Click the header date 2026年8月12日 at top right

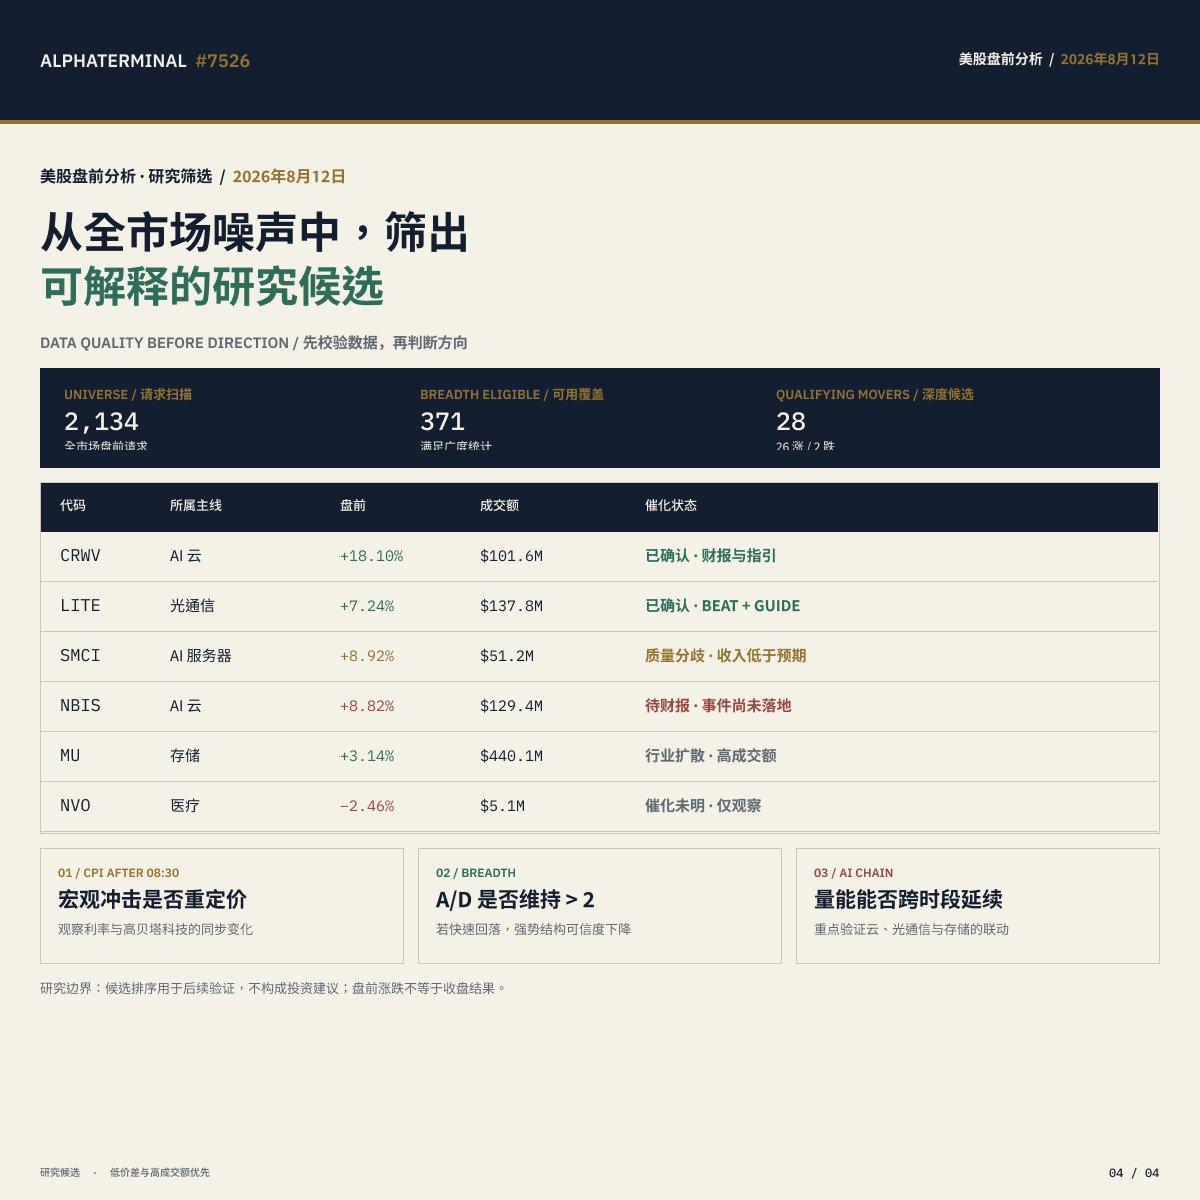click(x=1110, y=59)
